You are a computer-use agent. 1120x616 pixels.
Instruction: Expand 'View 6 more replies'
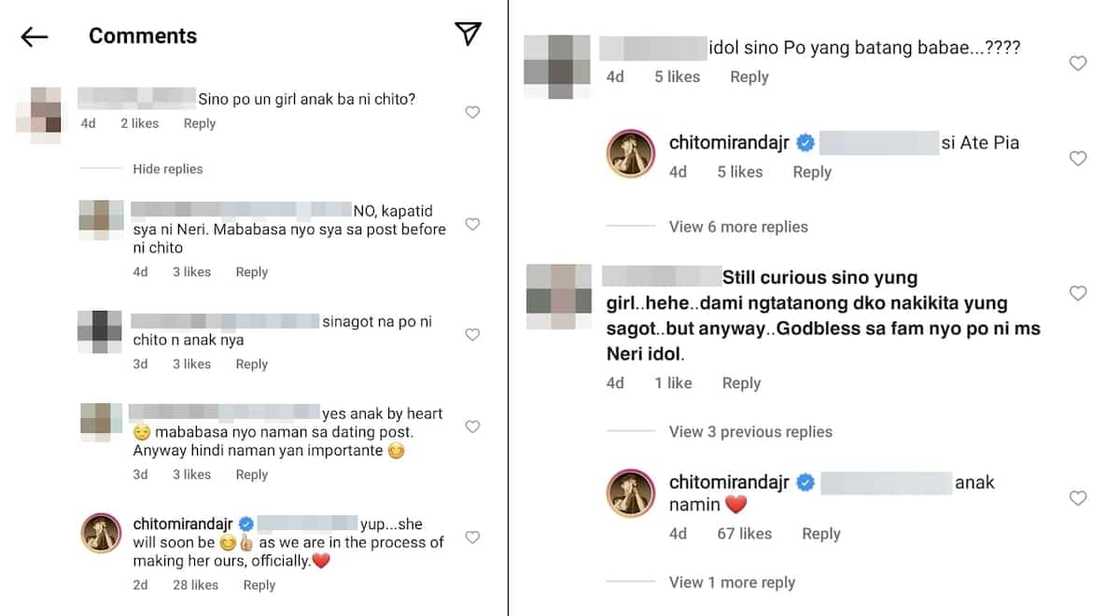[738, 226]
